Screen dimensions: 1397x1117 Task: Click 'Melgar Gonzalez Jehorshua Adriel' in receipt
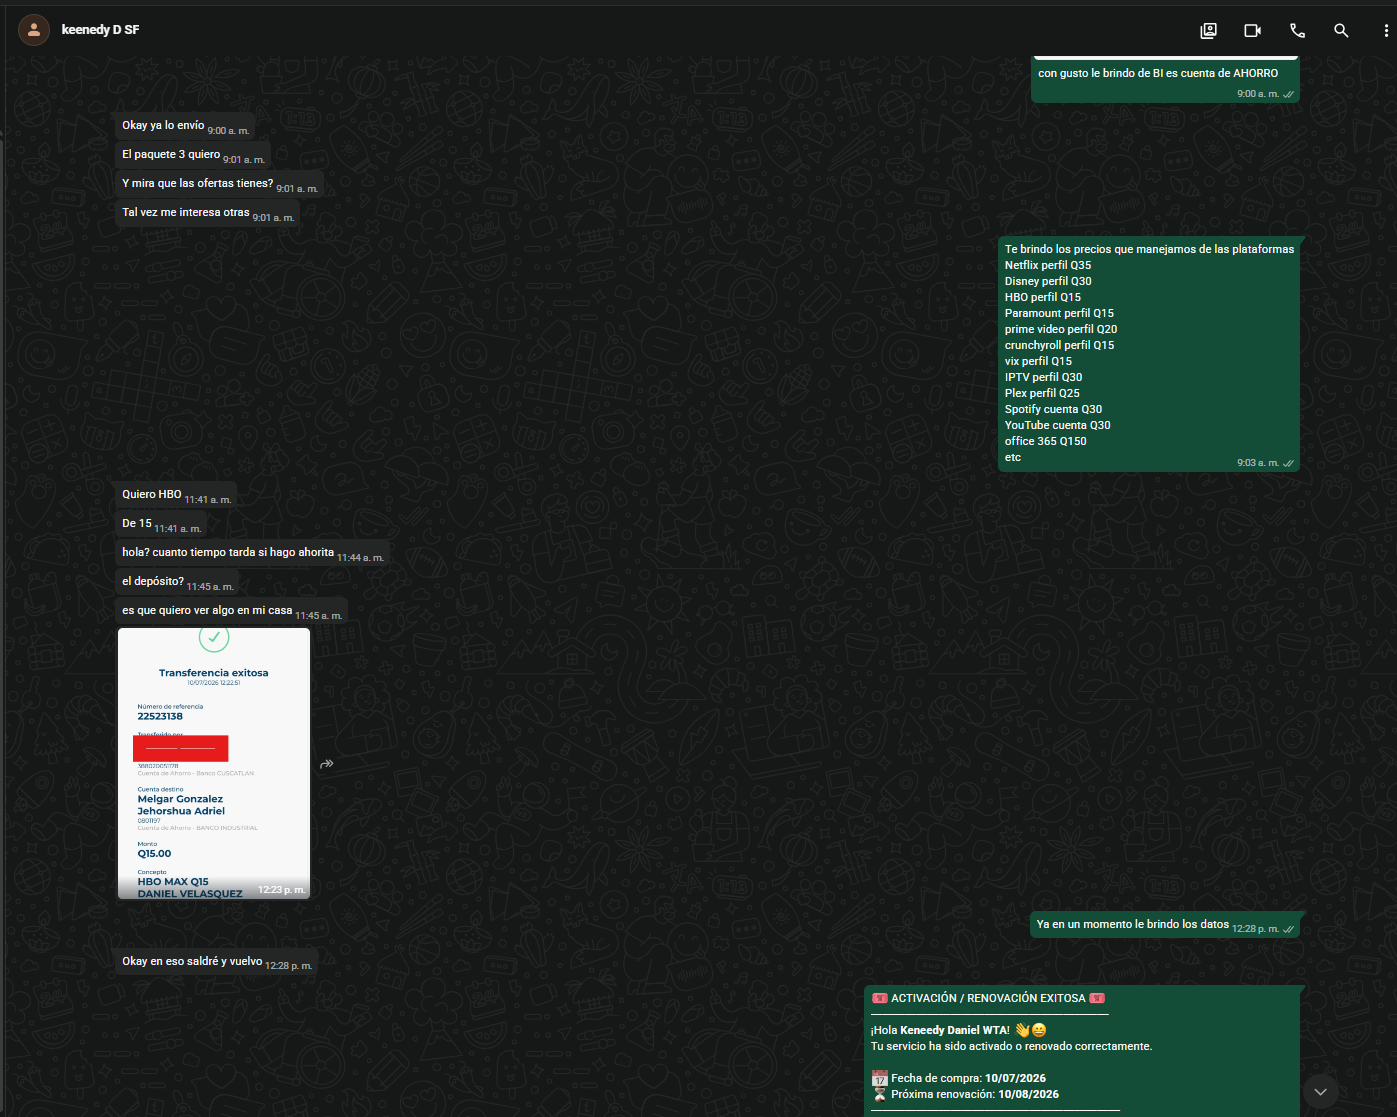click(x=181, y=805)
